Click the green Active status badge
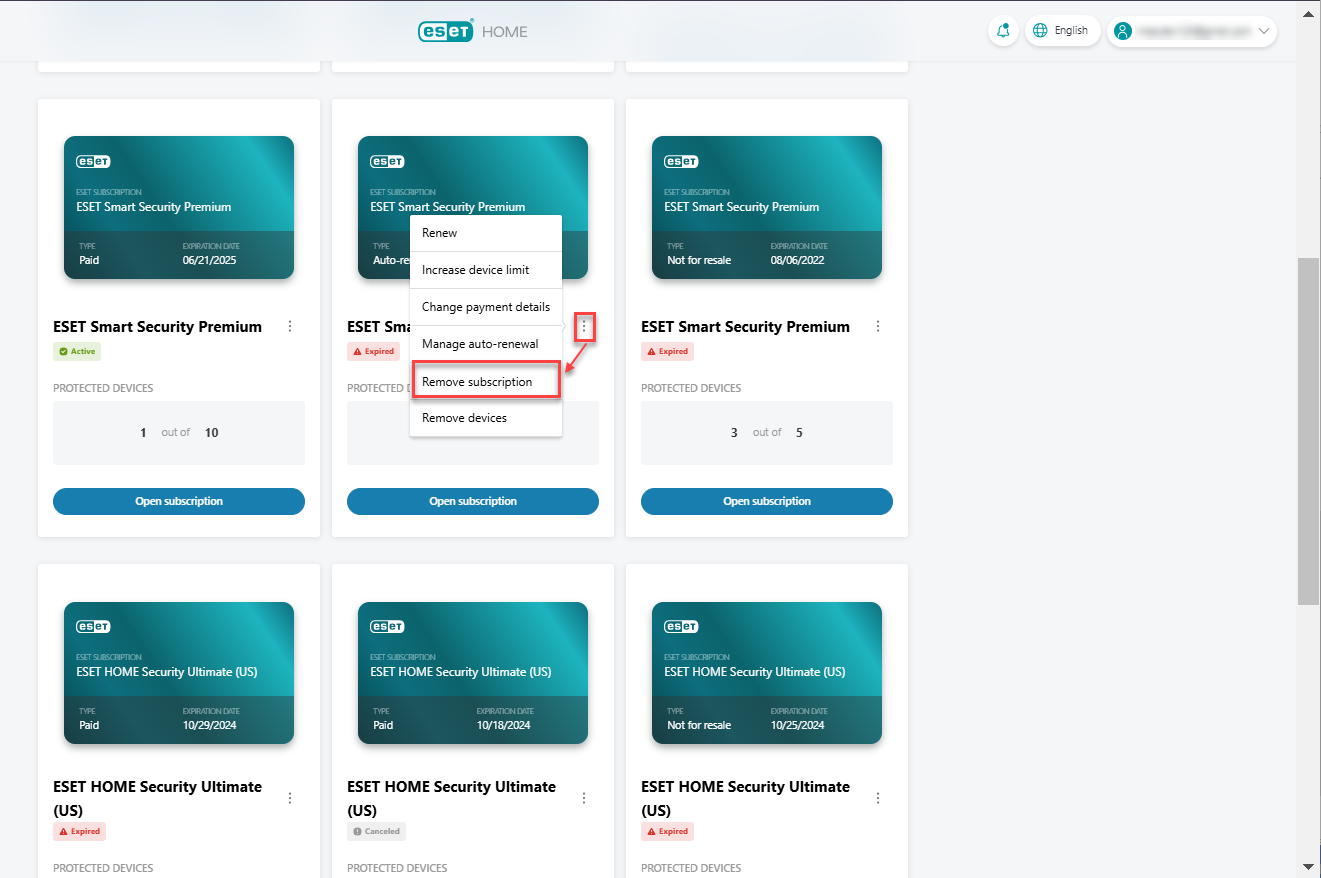The width and height of the screenshot is (1321, 878). (x=77, y=351)
